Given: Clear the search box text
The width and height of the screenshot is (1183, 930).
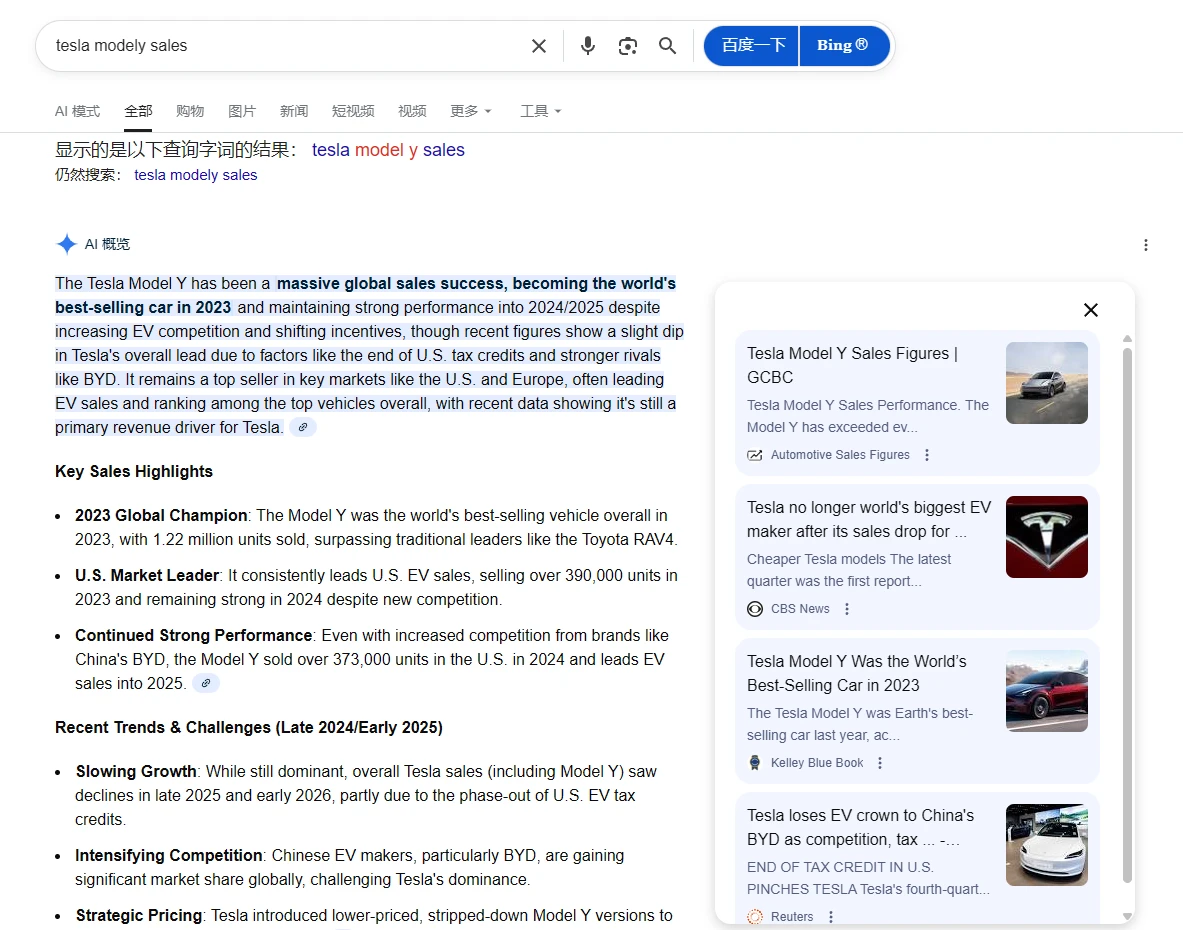Looking at the screenshot, I should point(539,46).
